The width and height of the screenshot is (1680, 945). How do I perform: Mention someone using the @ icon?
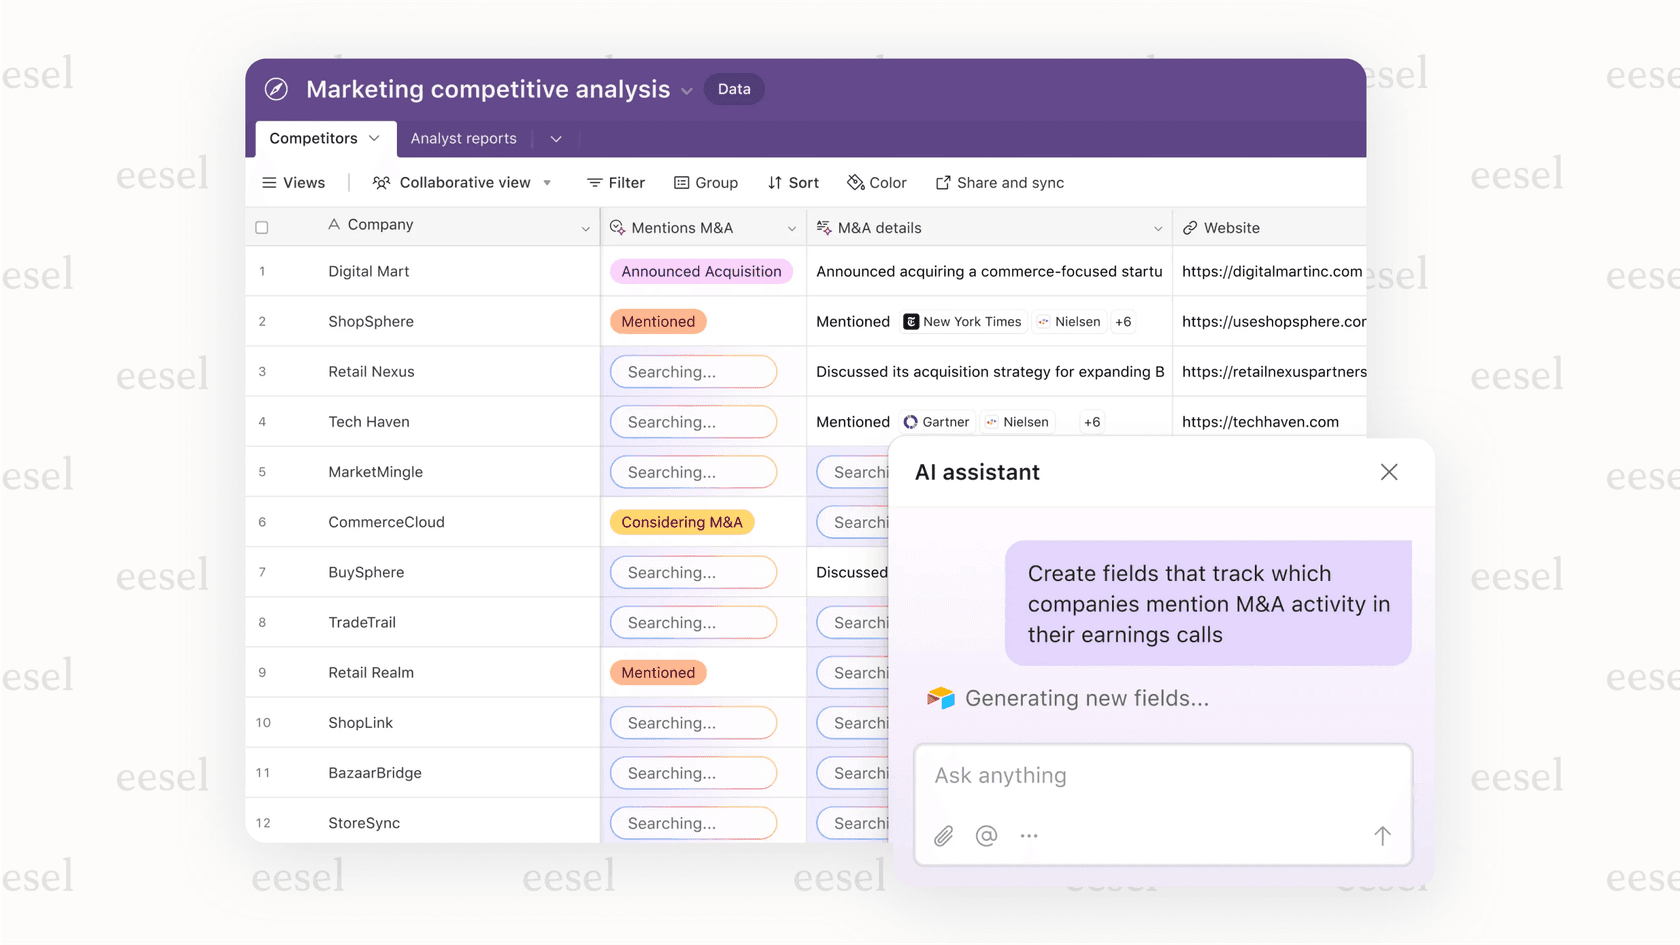[x=986, y=836]
